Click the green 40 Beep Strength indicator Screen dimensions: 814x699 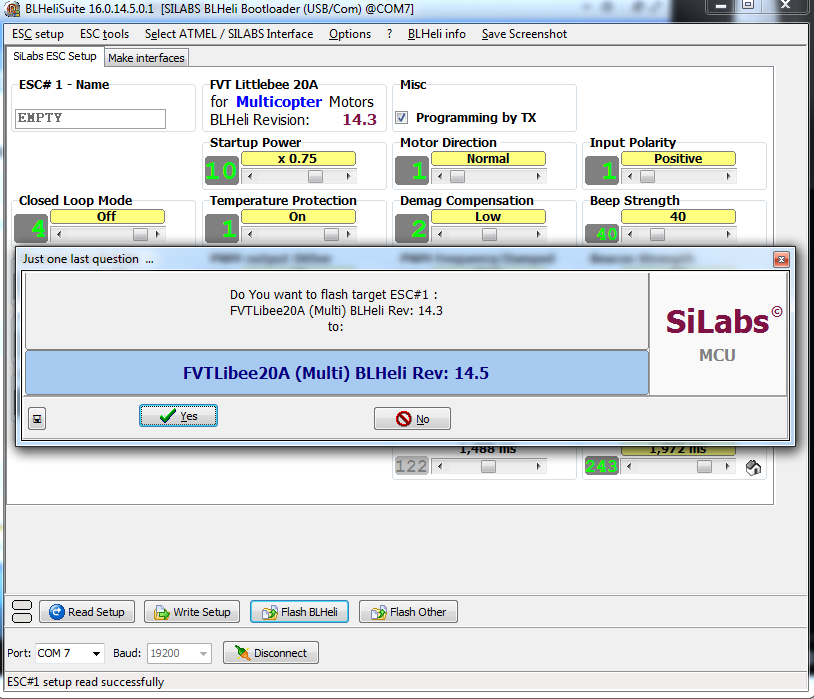tap(602, 234)
